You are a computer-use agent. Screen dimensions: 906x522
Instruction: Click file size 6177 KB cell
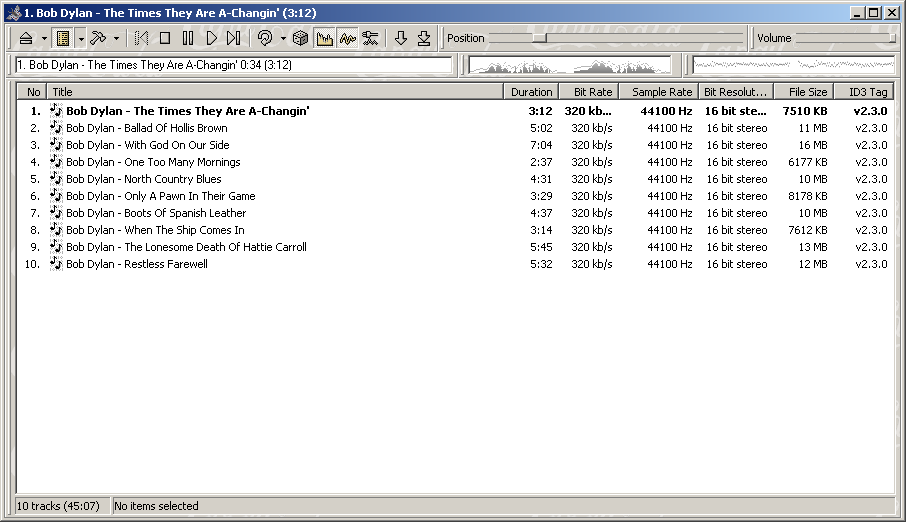click(807, 162)
